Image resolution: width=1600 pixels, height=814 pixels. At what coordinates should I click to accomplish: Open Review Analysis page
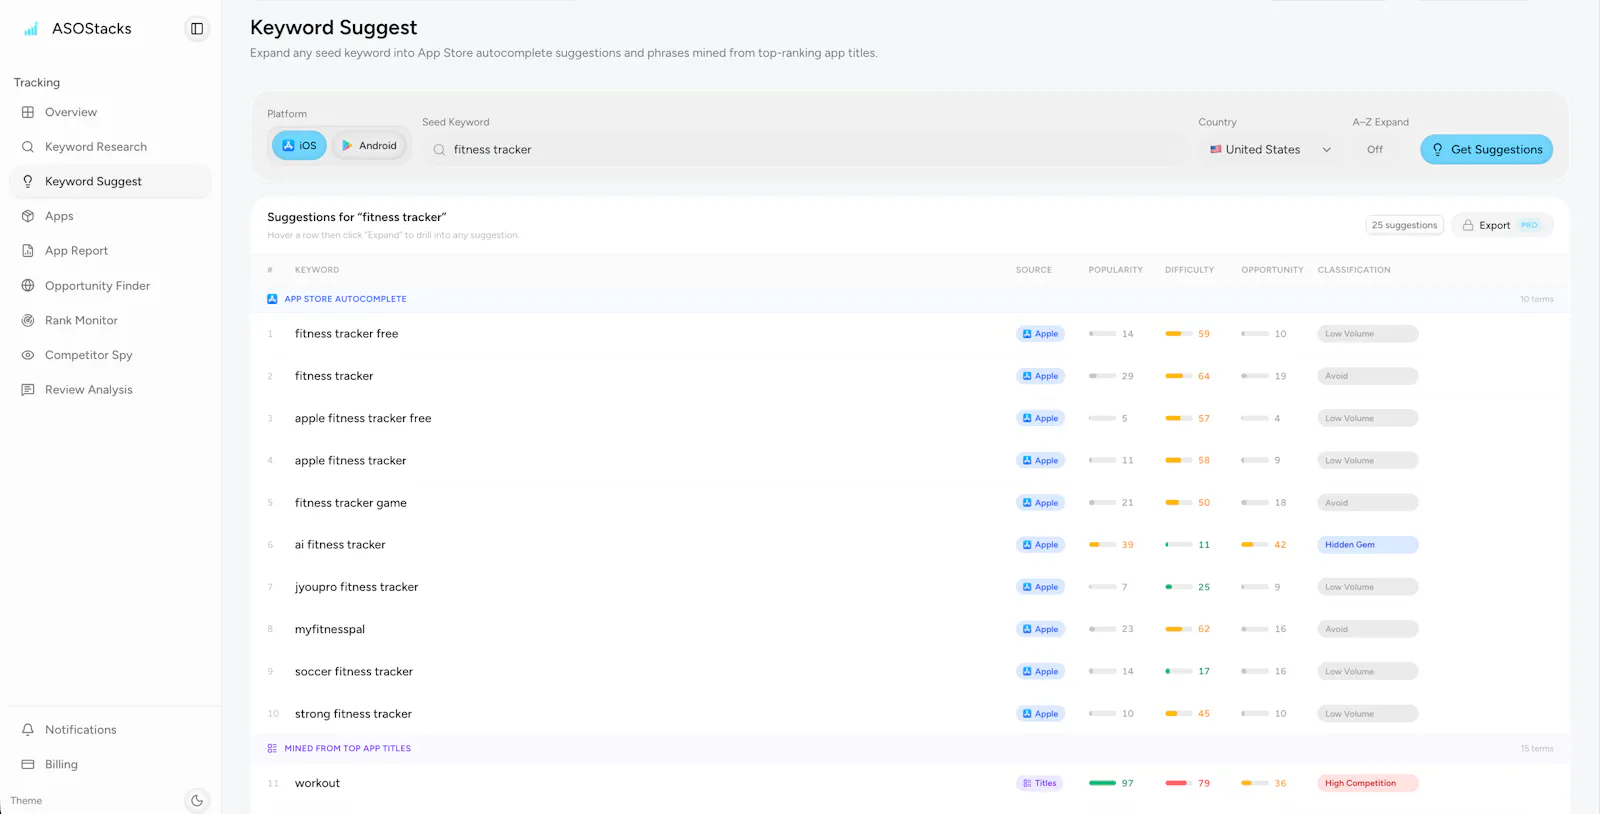(x=110, y=390)
